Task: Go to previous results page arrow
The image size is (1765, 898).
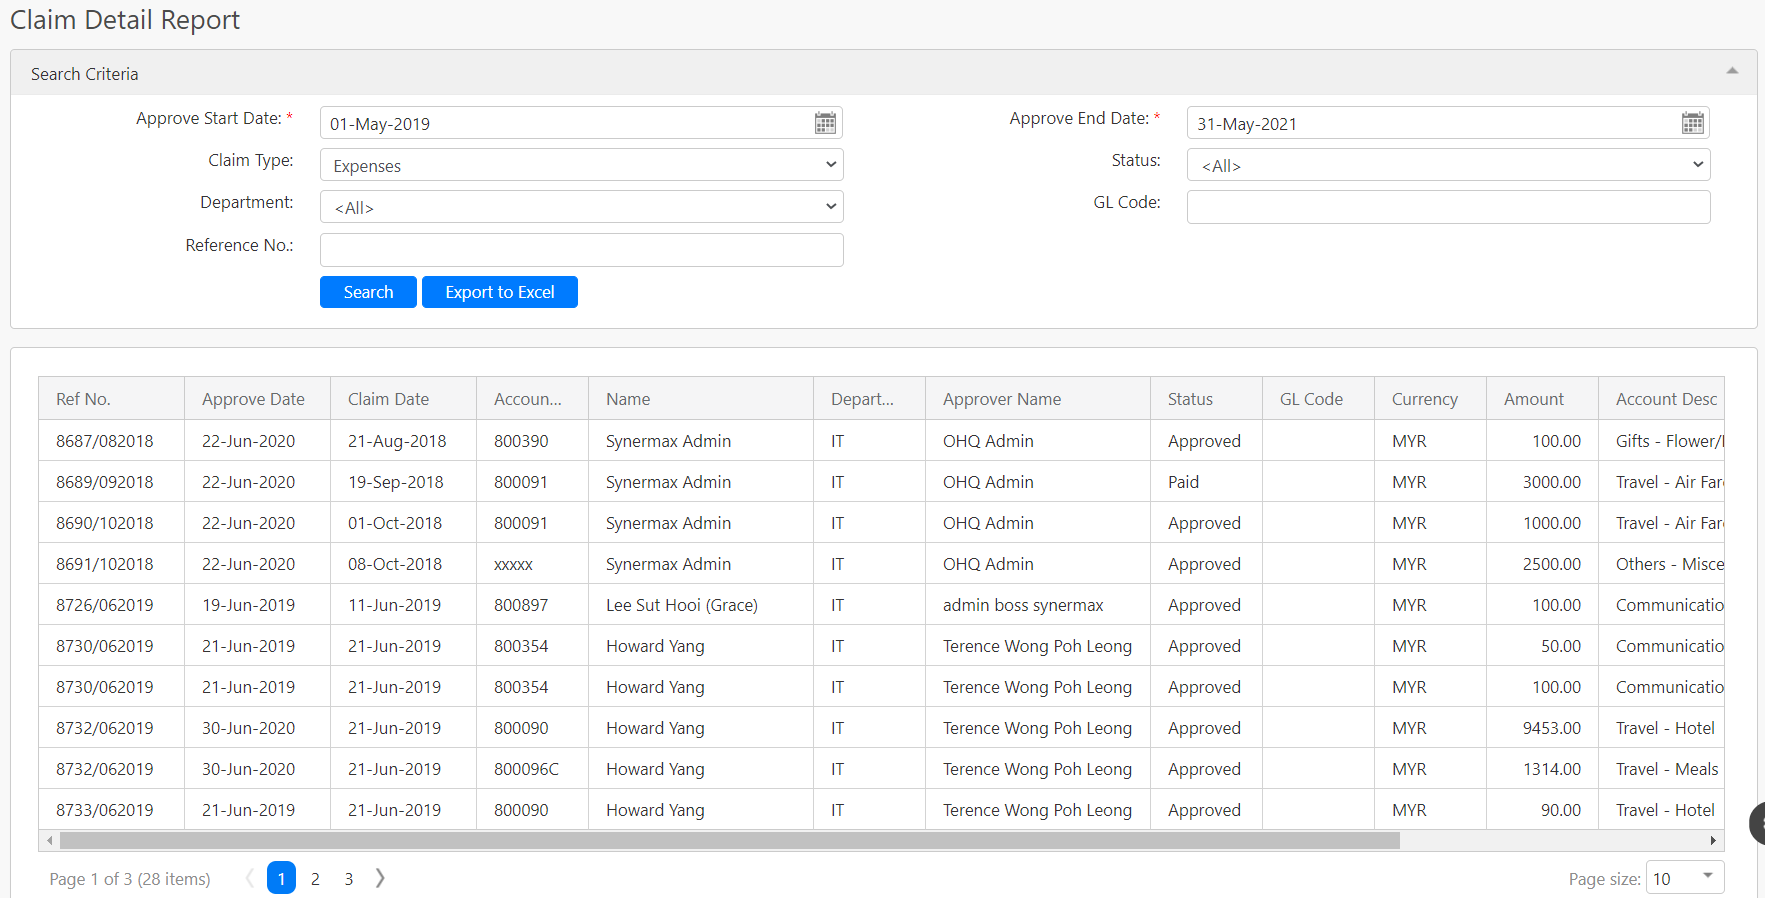Action: coord(249,878)
